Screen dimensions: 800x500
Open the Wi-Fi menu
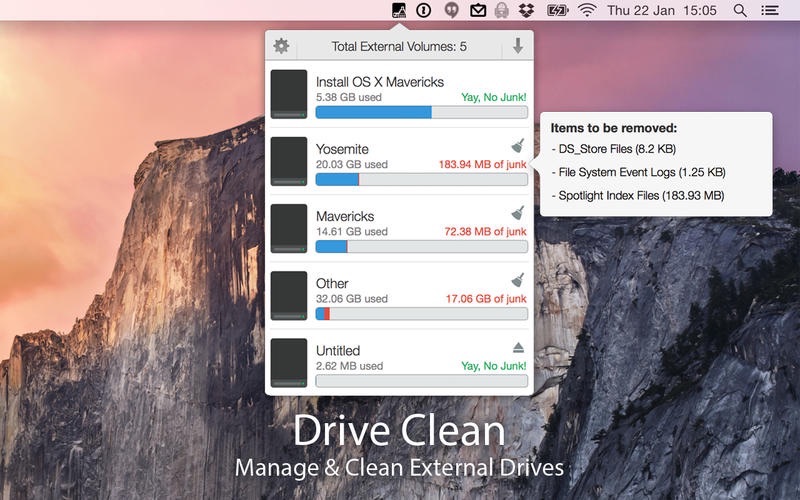click(587, 10)
